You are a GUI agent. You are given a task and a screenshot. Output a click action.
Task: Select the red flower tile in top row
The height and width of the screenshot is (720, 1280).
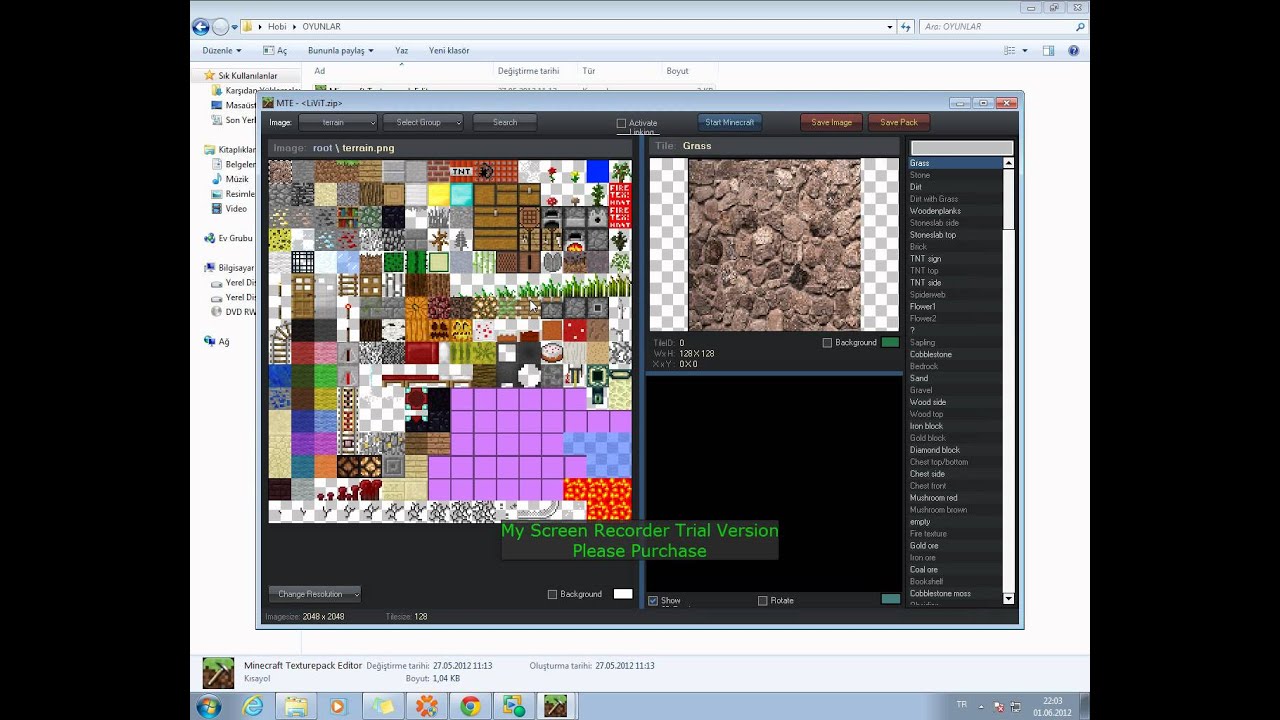click(x=552, y=171)
